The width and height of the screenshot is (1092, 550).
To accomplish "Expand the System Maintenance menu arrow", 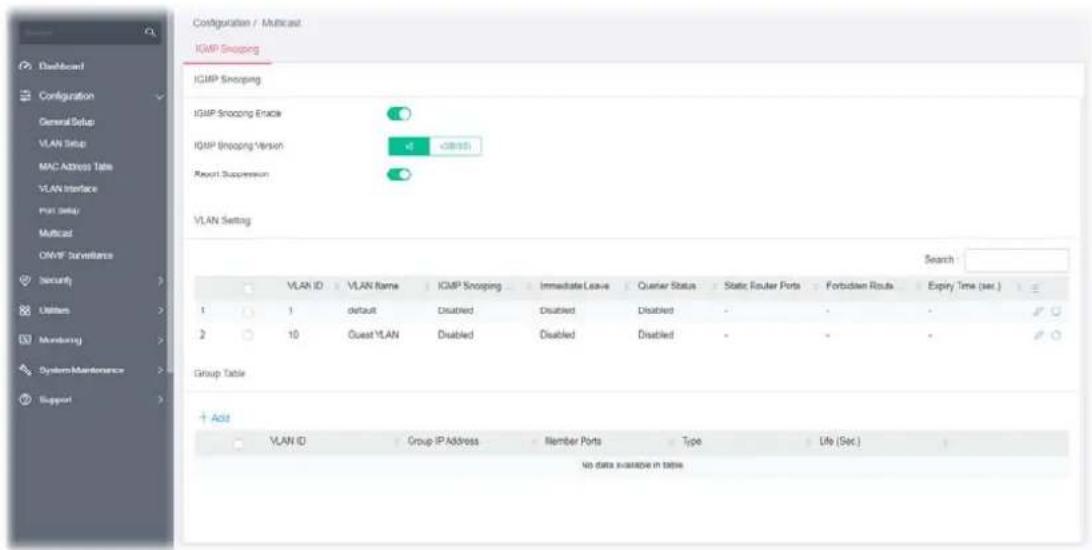I will [161, 370].
